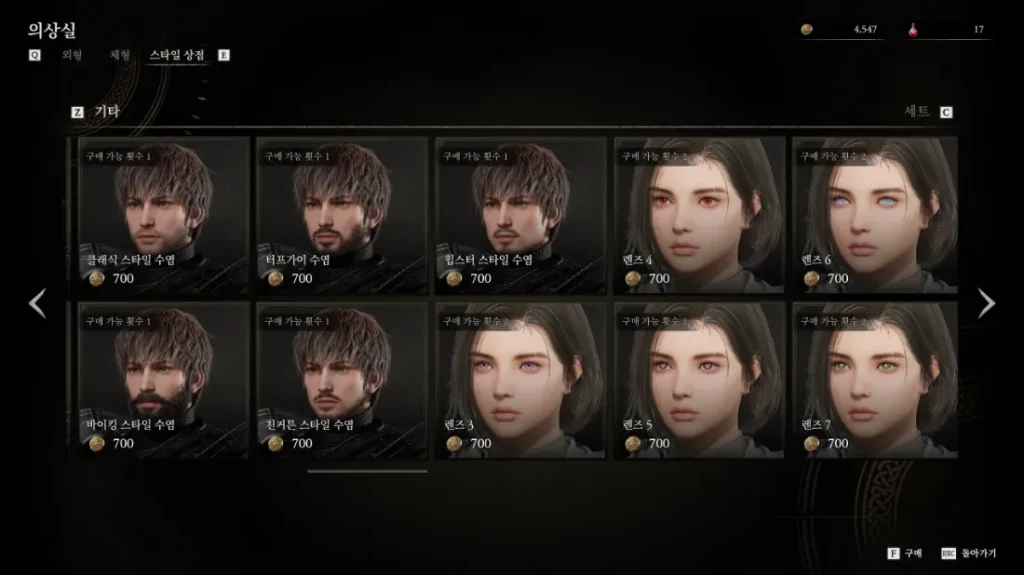
Task: Switch to the 체형 tab
Action: pos(120,56)
